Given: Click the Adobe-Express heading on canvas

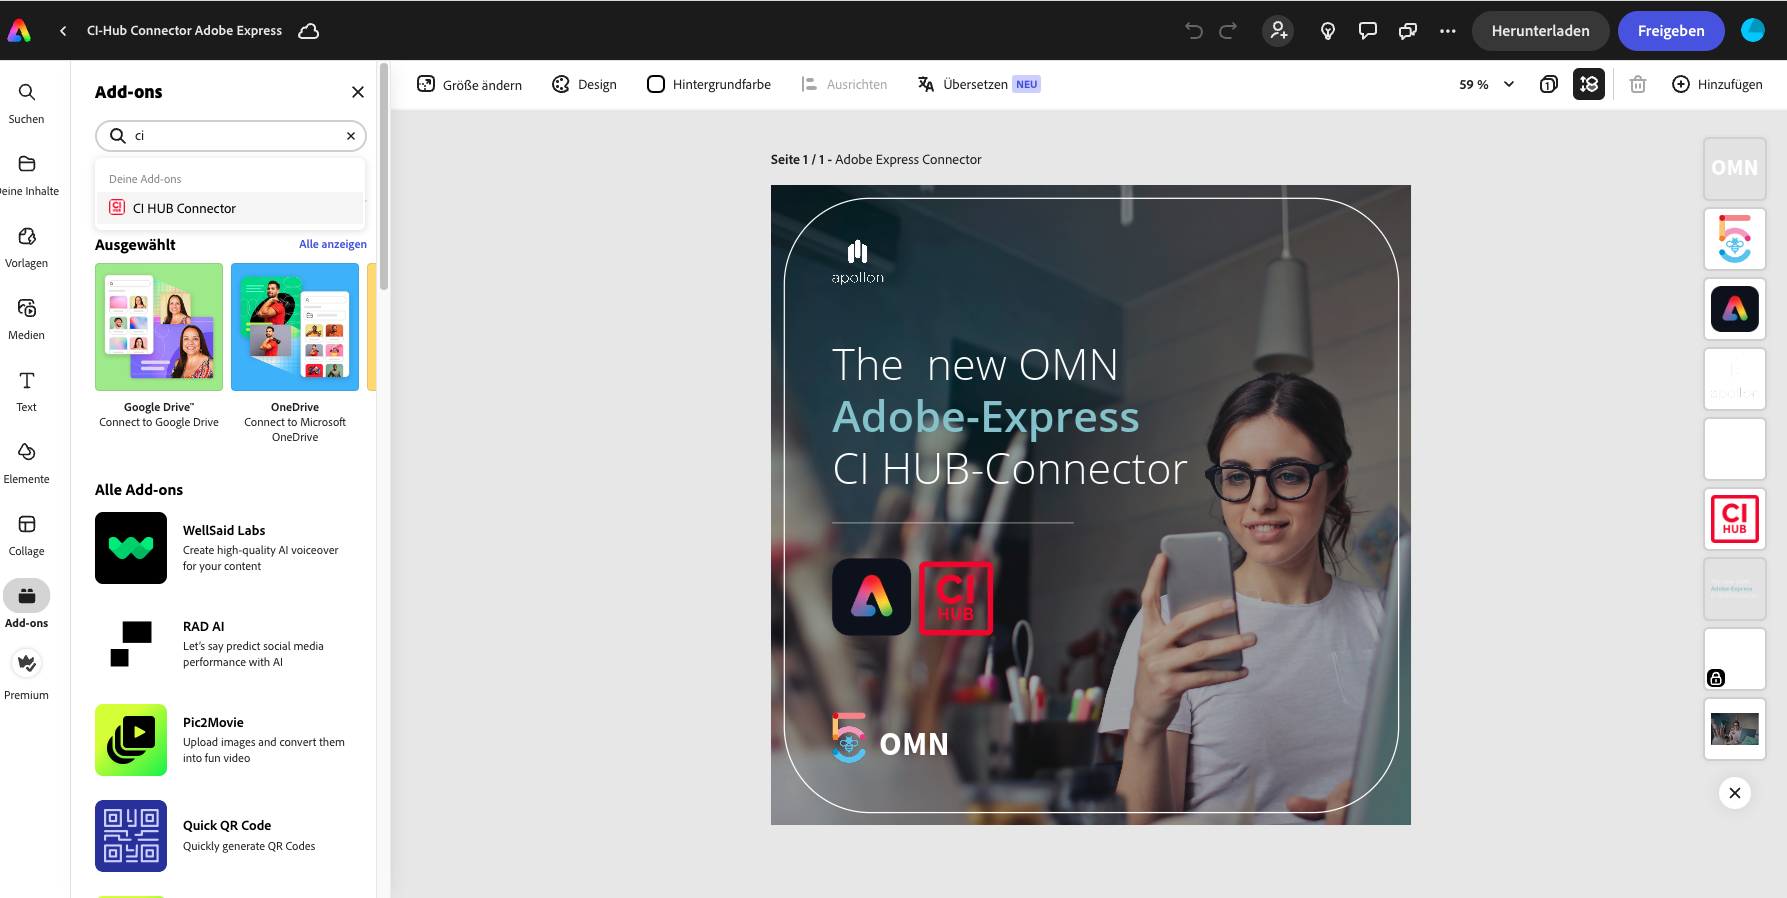Looking at the screenshot, I should (x=986, y=417).
